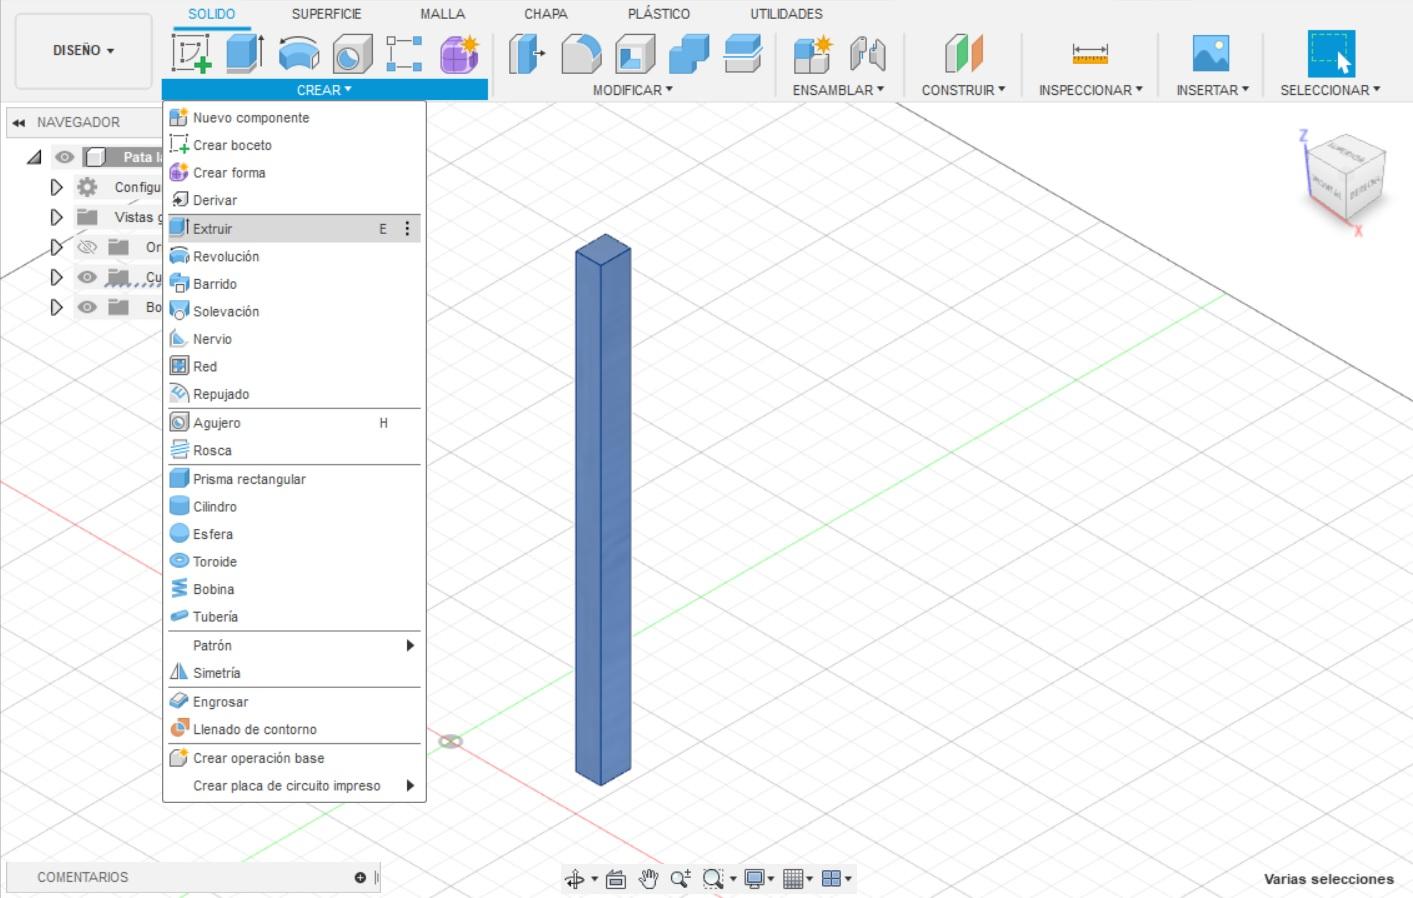Select the offset face icon in Modificar

pos(743,53)
